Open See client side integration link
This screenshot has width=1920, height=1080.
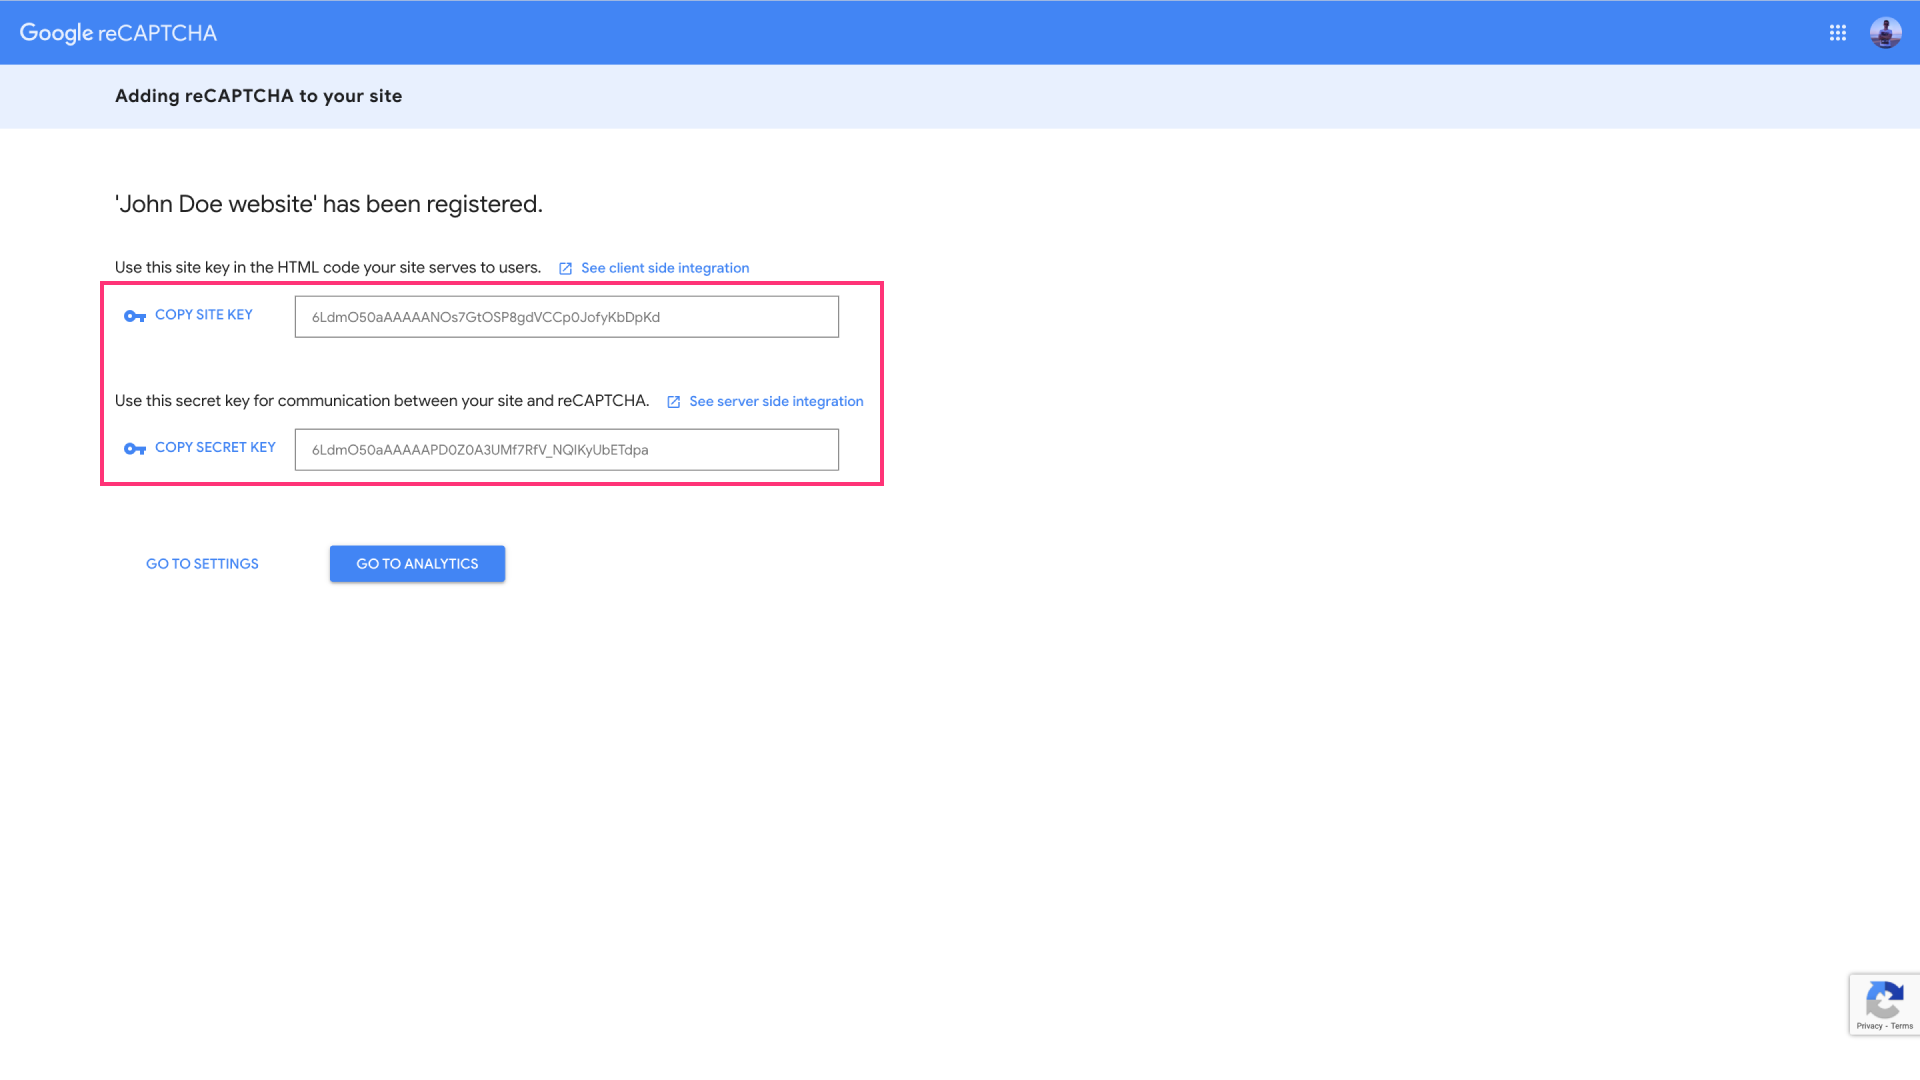click(x=664, y=268)
